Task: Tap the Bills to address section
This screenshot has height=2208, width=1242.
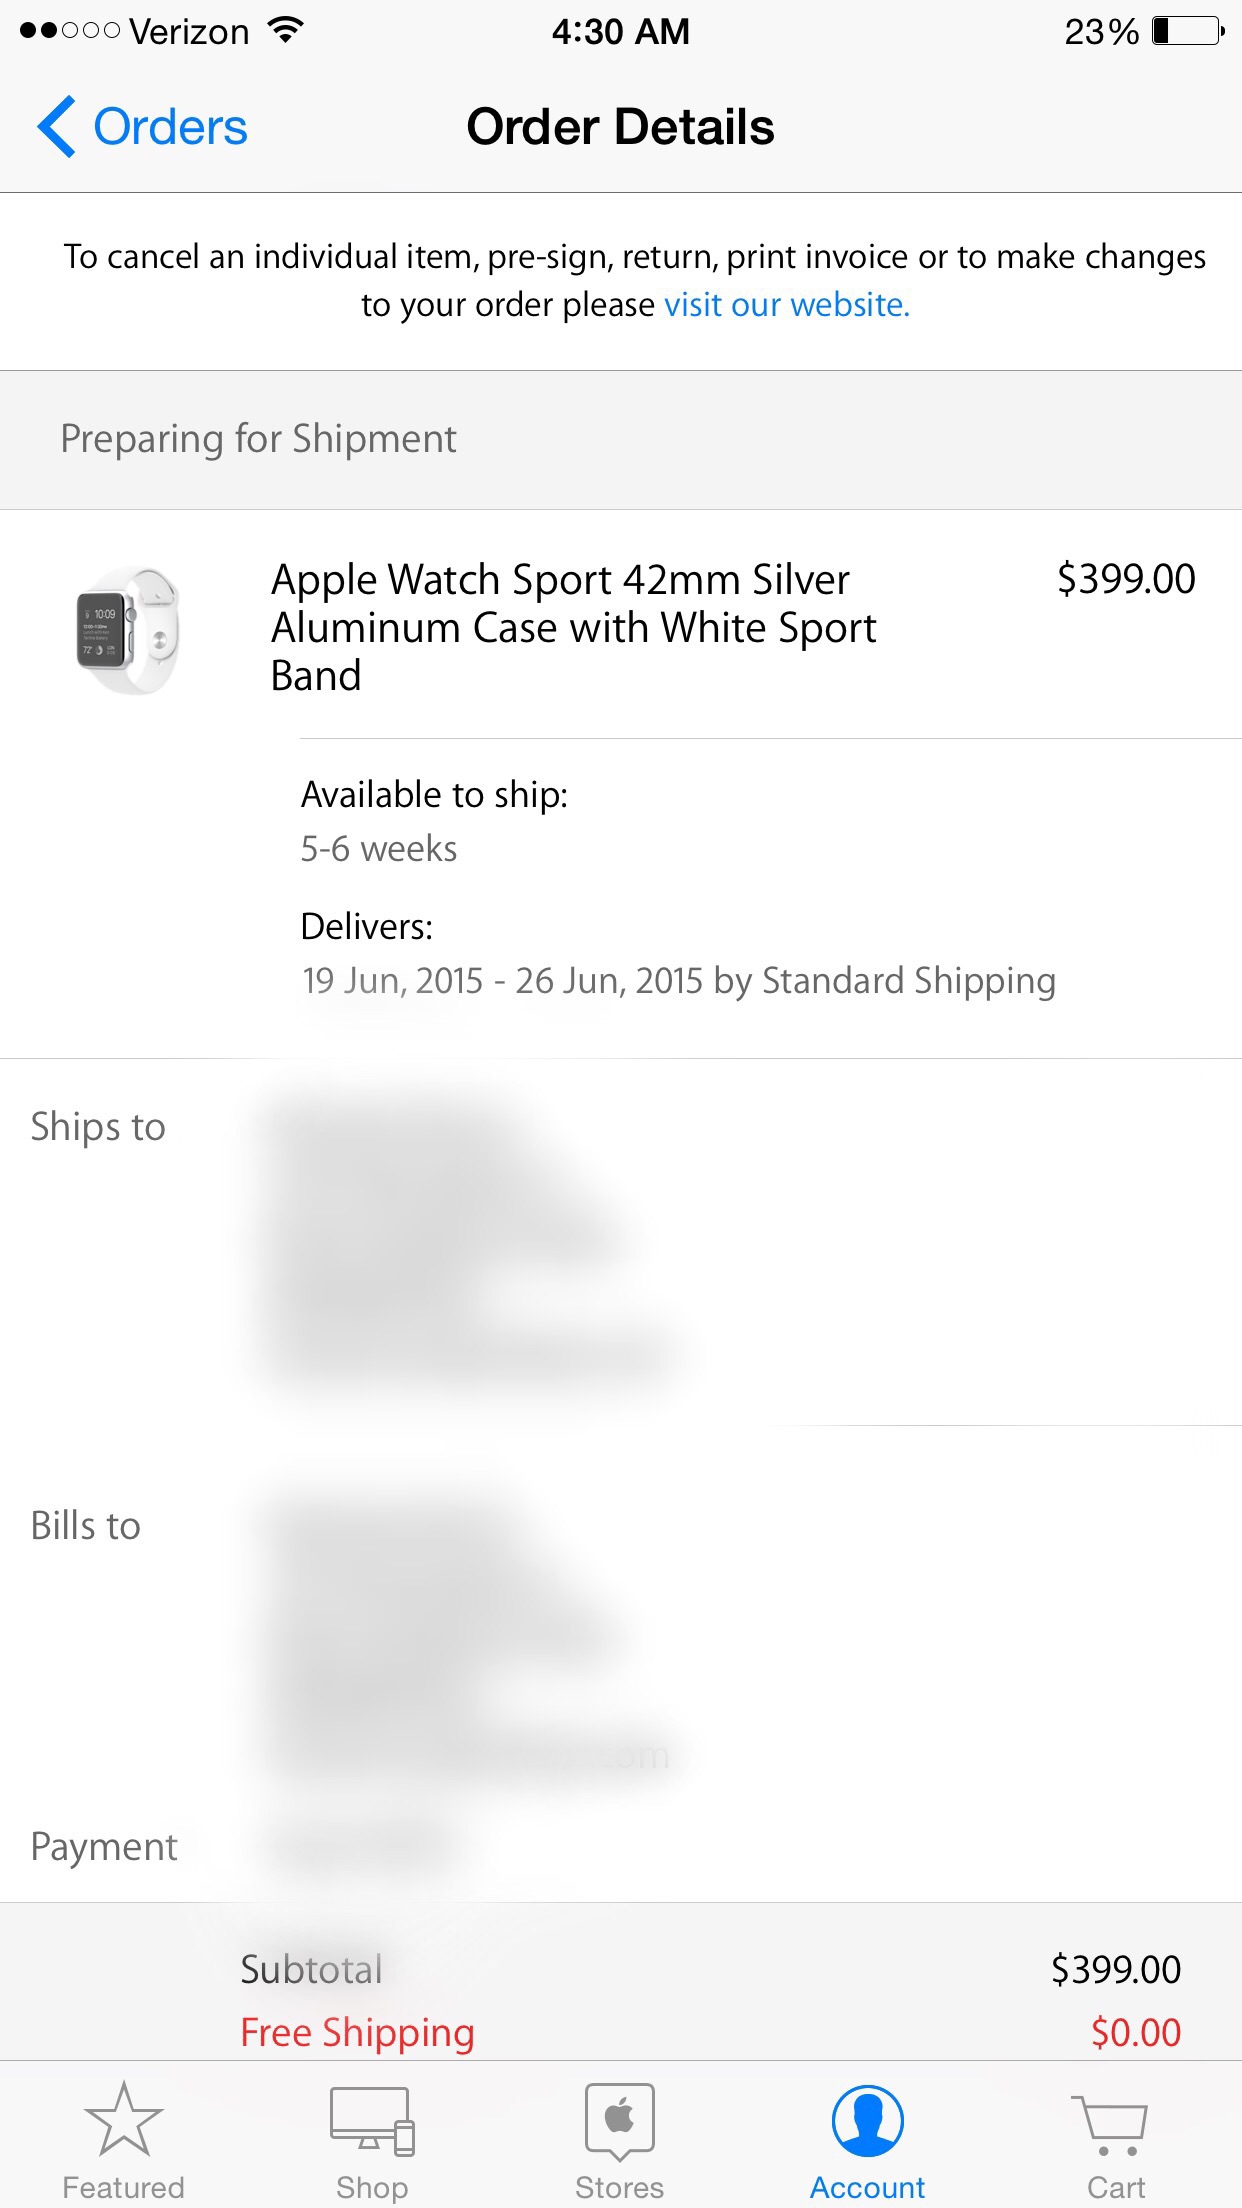Action: tap(621, 1620)
